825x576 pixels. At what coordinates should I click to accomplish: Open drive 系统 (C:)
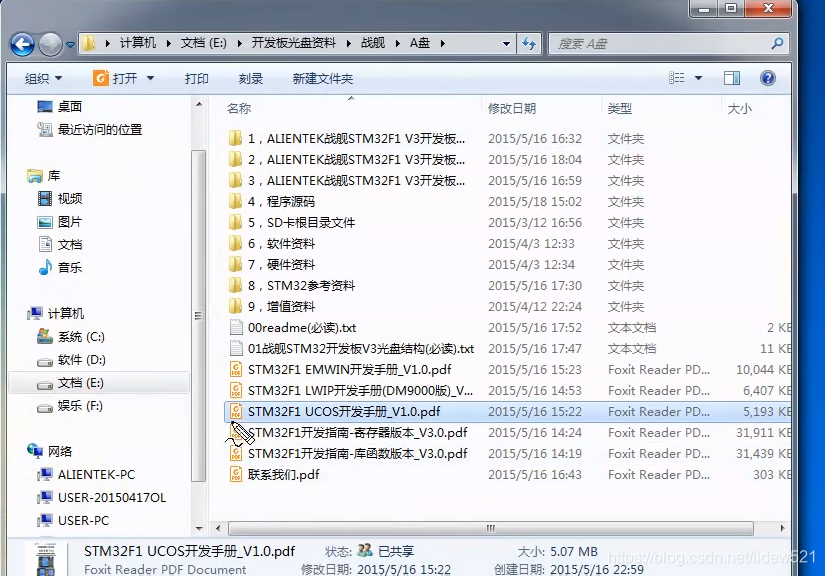pos(81,337)
